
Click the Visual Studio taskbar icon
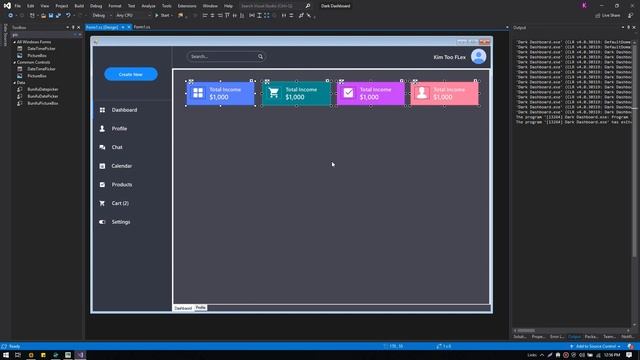[x=80, y=355]
